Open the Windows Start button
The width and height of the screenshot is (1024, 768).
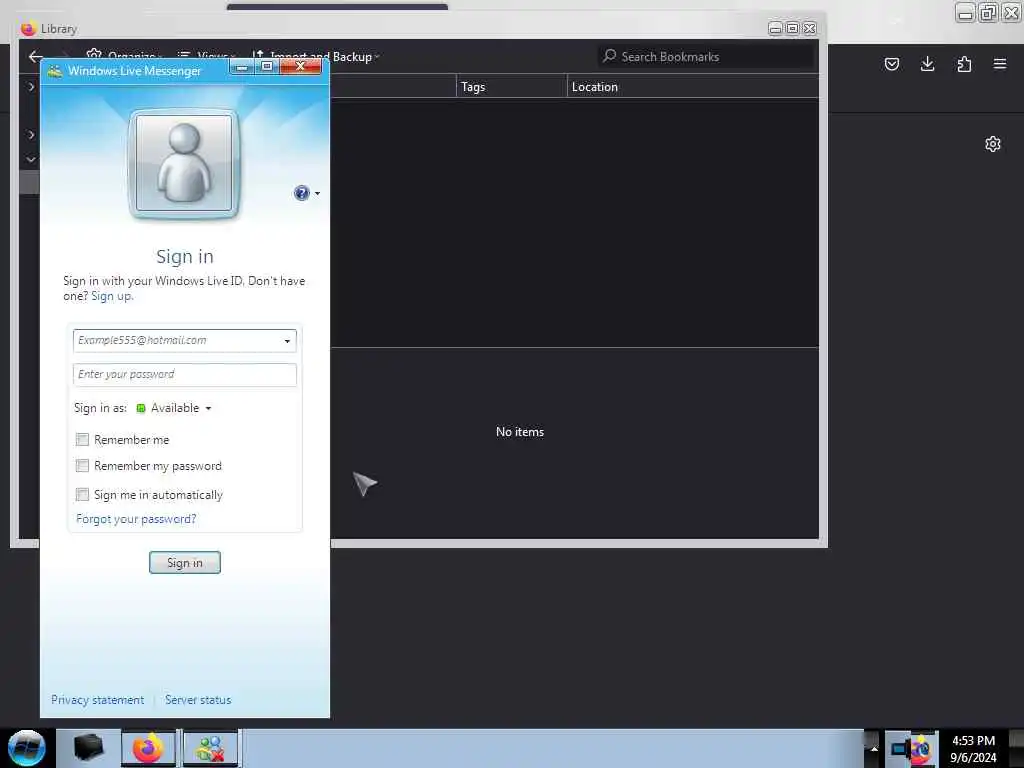(26, 748)
